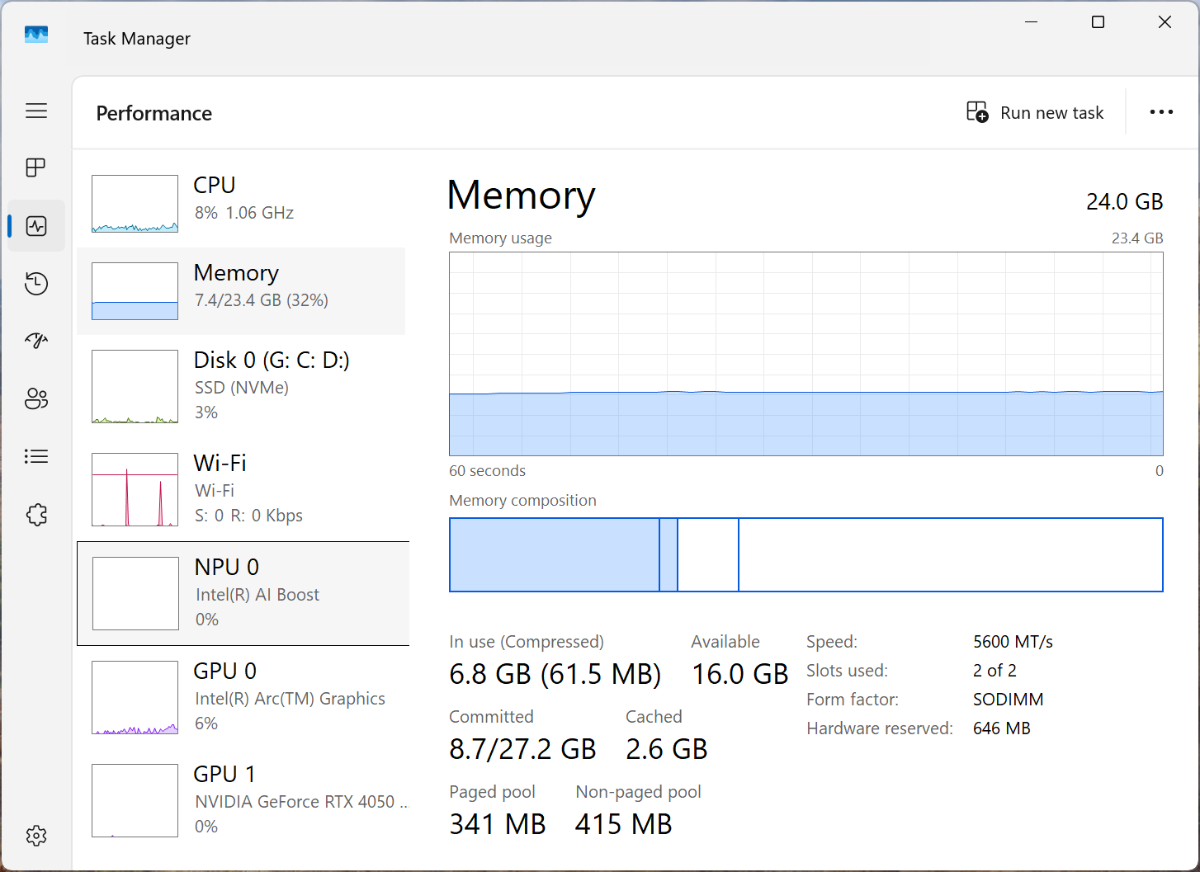Select the Performance page icon

[36, 226]
